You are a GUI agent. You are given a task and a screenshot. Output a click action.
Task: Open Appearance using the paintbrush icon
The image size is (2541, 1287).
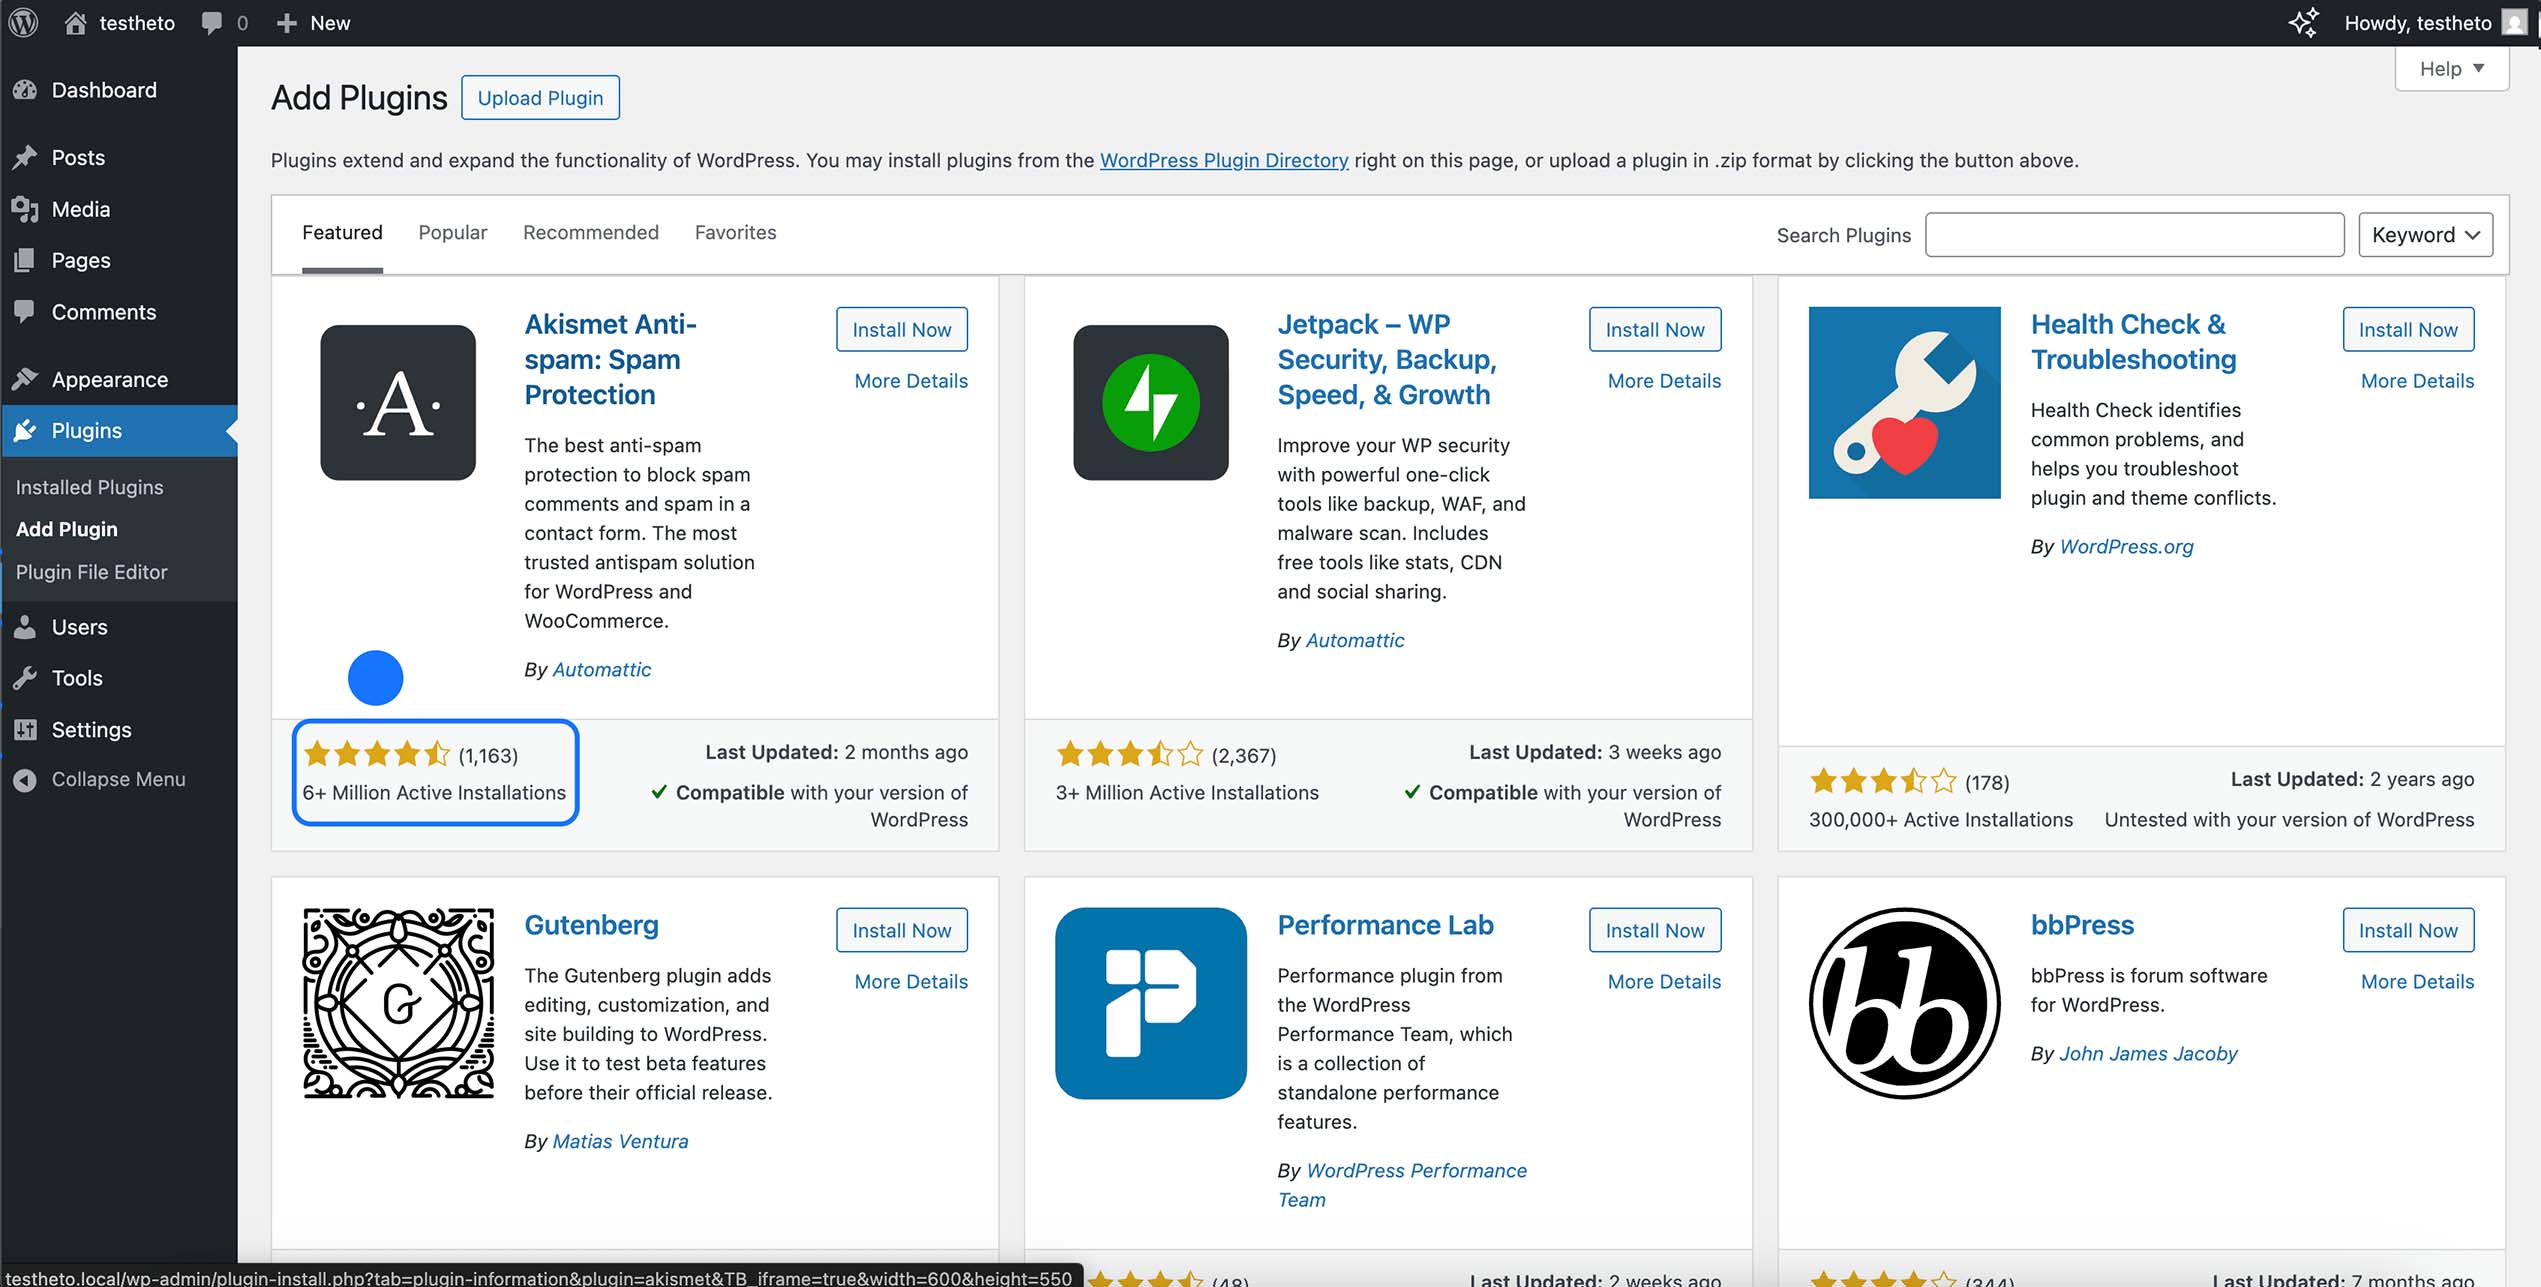tap(25, 378)
